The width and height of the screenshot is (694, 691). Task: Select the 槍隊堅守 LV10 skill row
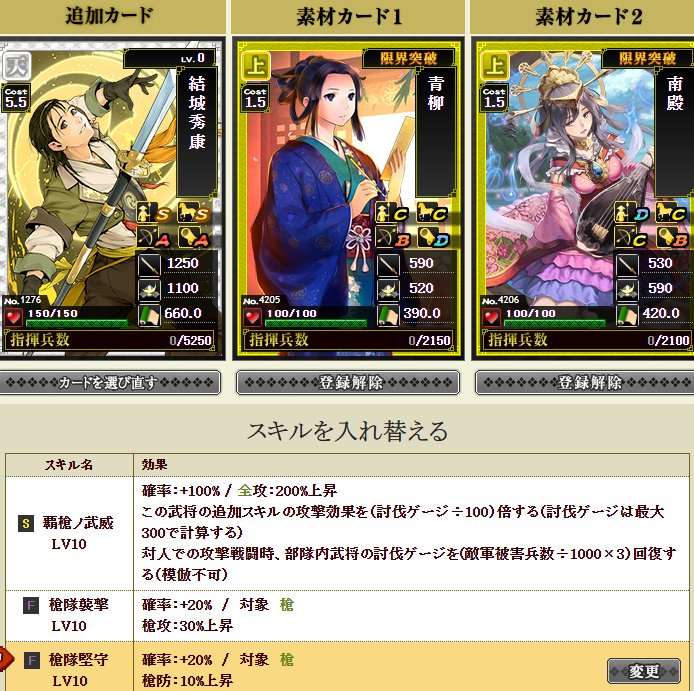coord(347,667)
